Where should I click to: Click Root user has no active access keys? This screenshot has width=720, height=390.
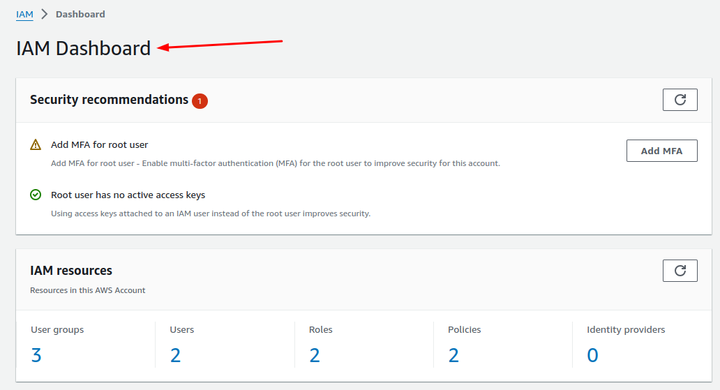tap(128, 195)
